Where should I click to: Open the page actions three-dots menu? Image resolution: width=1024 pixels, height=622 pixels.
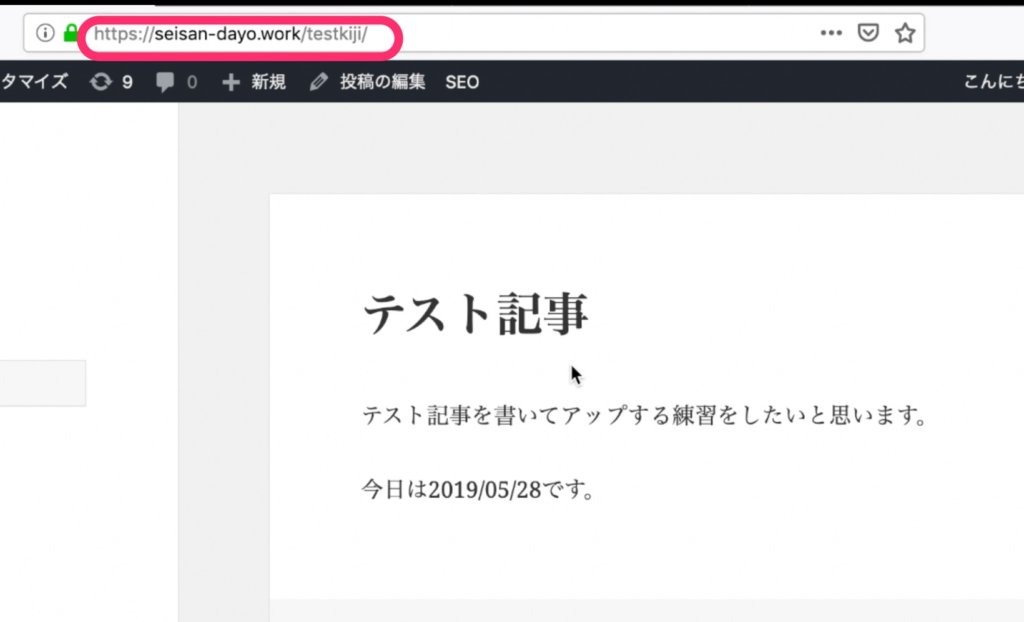[x=831, y=33]
